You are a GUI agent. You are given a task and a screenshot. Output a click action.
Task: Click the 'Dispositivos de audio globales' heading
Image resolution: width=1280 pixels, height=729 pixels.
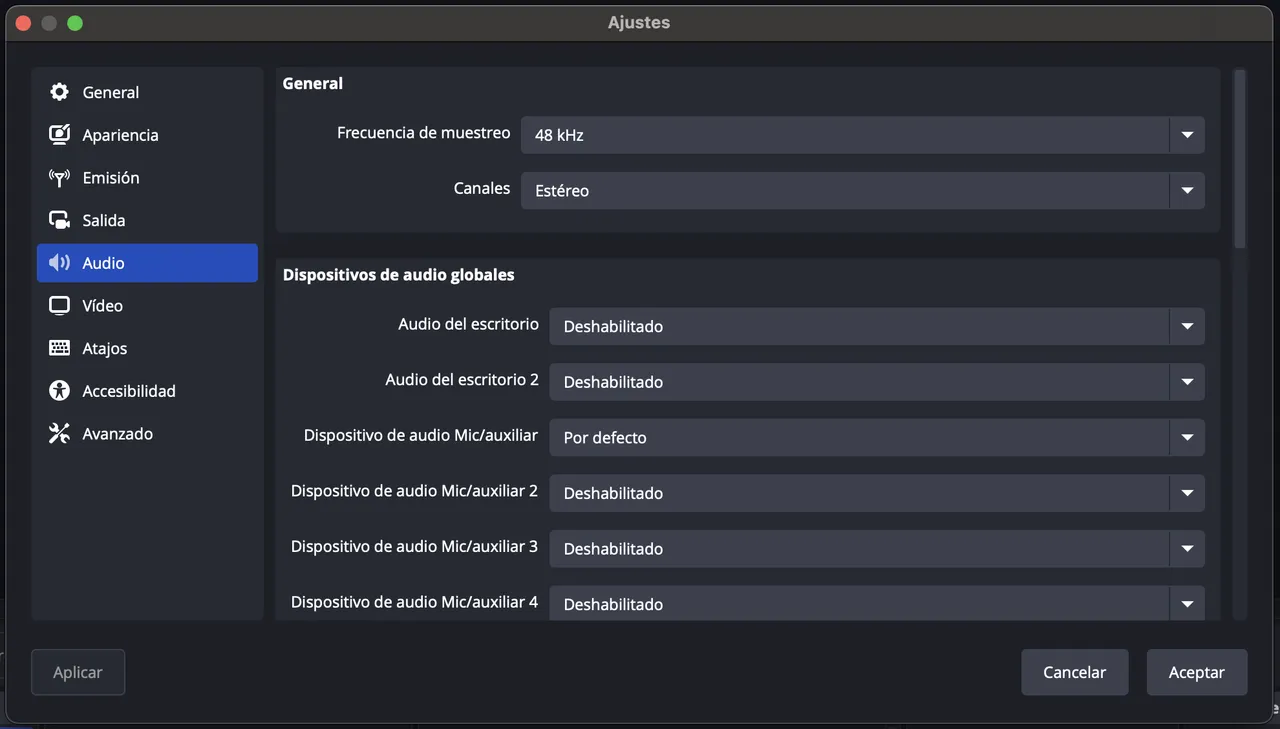pos(399,274)
